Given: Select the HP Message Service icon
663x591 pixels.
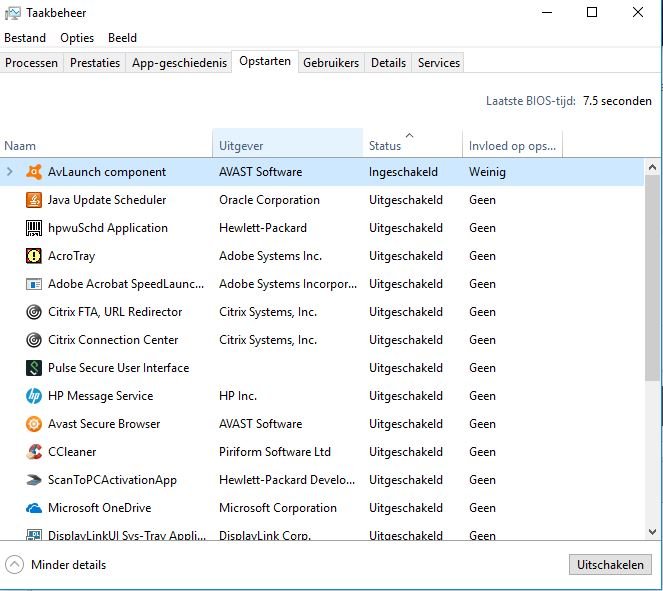Looking at the screenshot, I should [33, 396].
